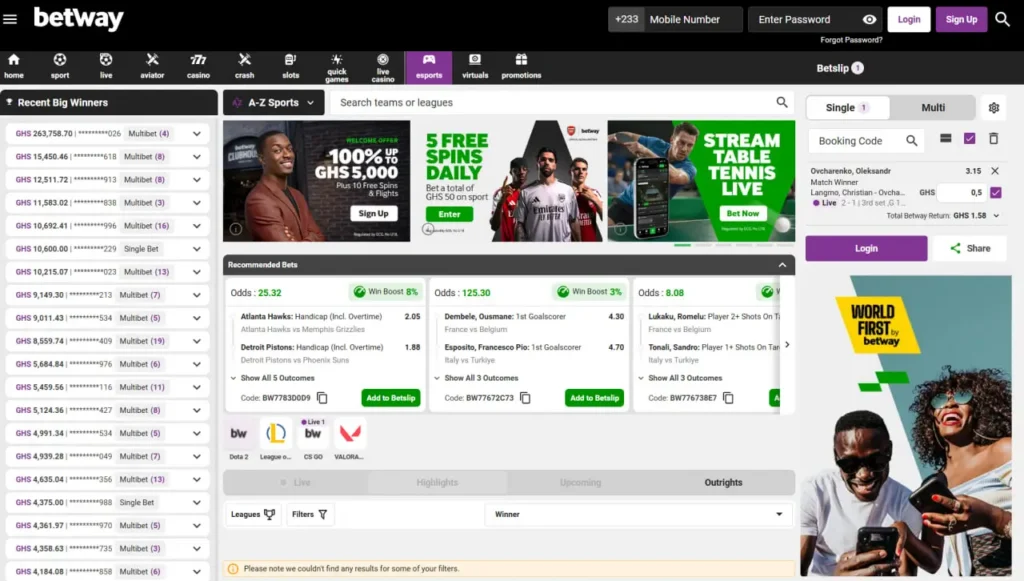Open the A-Z Sports dropdown
The height and width of the screenshot is (581, 1024).
tap(274, 102)
